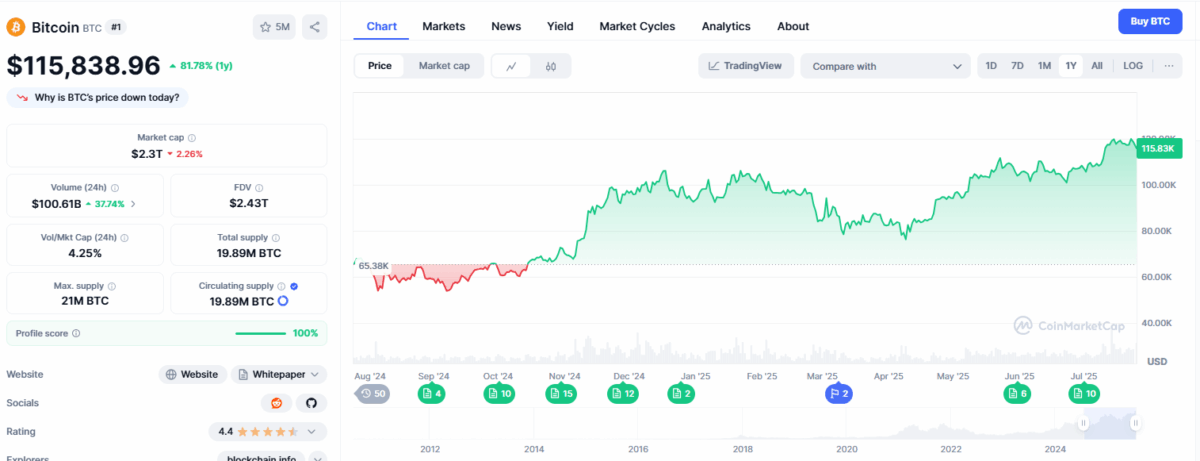1200x461 pixels.
Task: Click the Bitcoin logo icon
Action: click(16, 27)
